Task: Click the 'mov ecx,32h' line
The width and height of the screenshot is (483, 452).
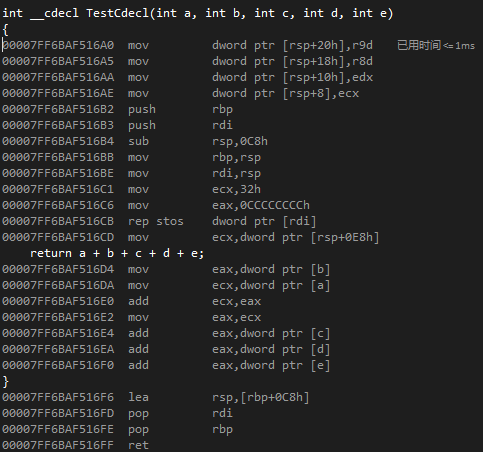Action: click(131, 189)
